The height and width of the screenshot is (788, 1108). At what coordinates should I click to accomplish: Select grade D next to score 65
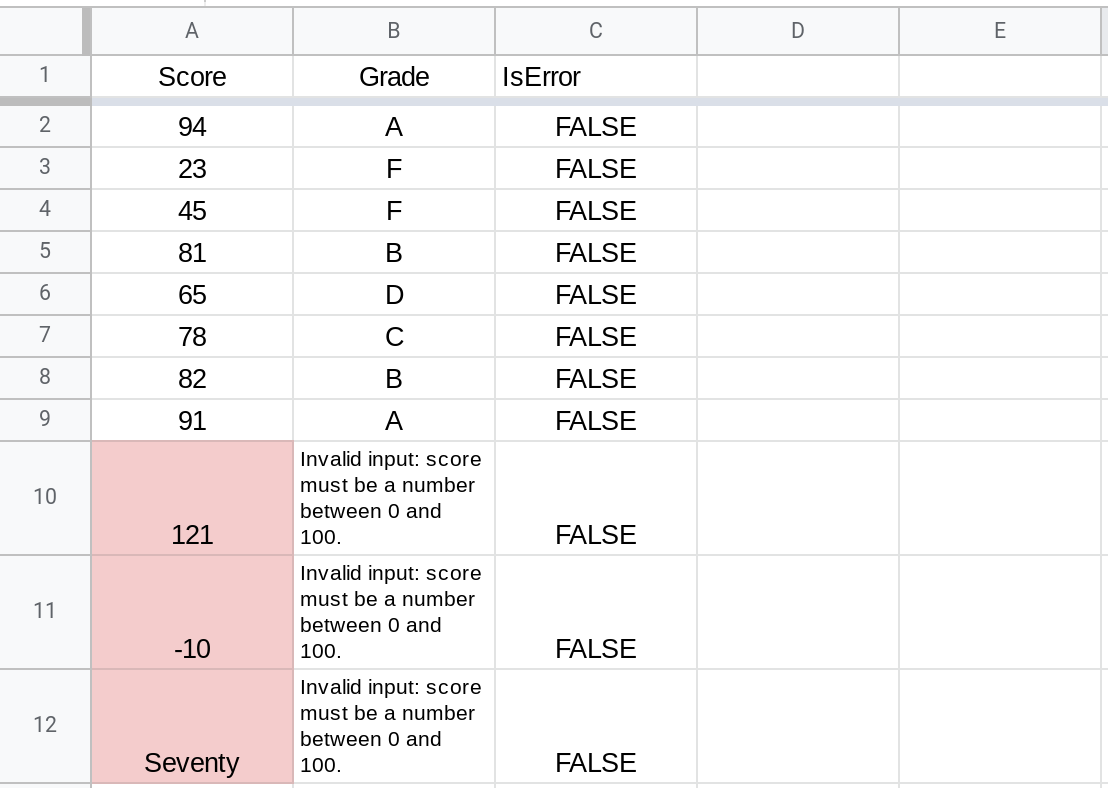394,294
